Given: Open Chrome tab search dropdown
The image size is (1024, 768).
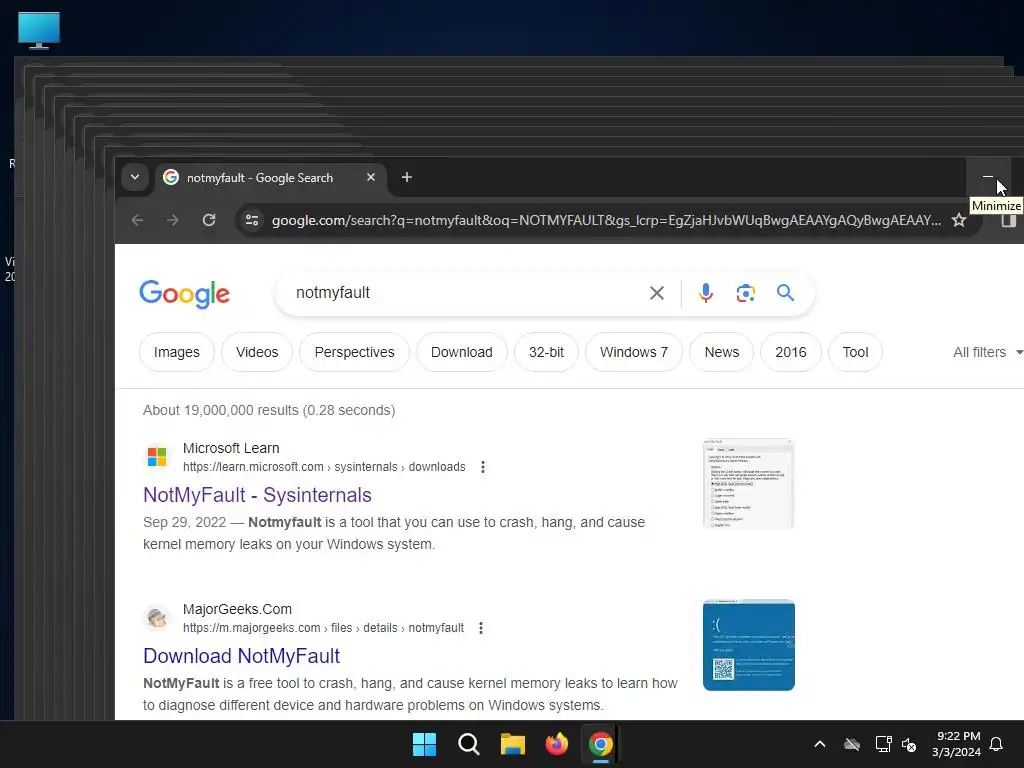Looking at the screenshot, I should (135, 177).
